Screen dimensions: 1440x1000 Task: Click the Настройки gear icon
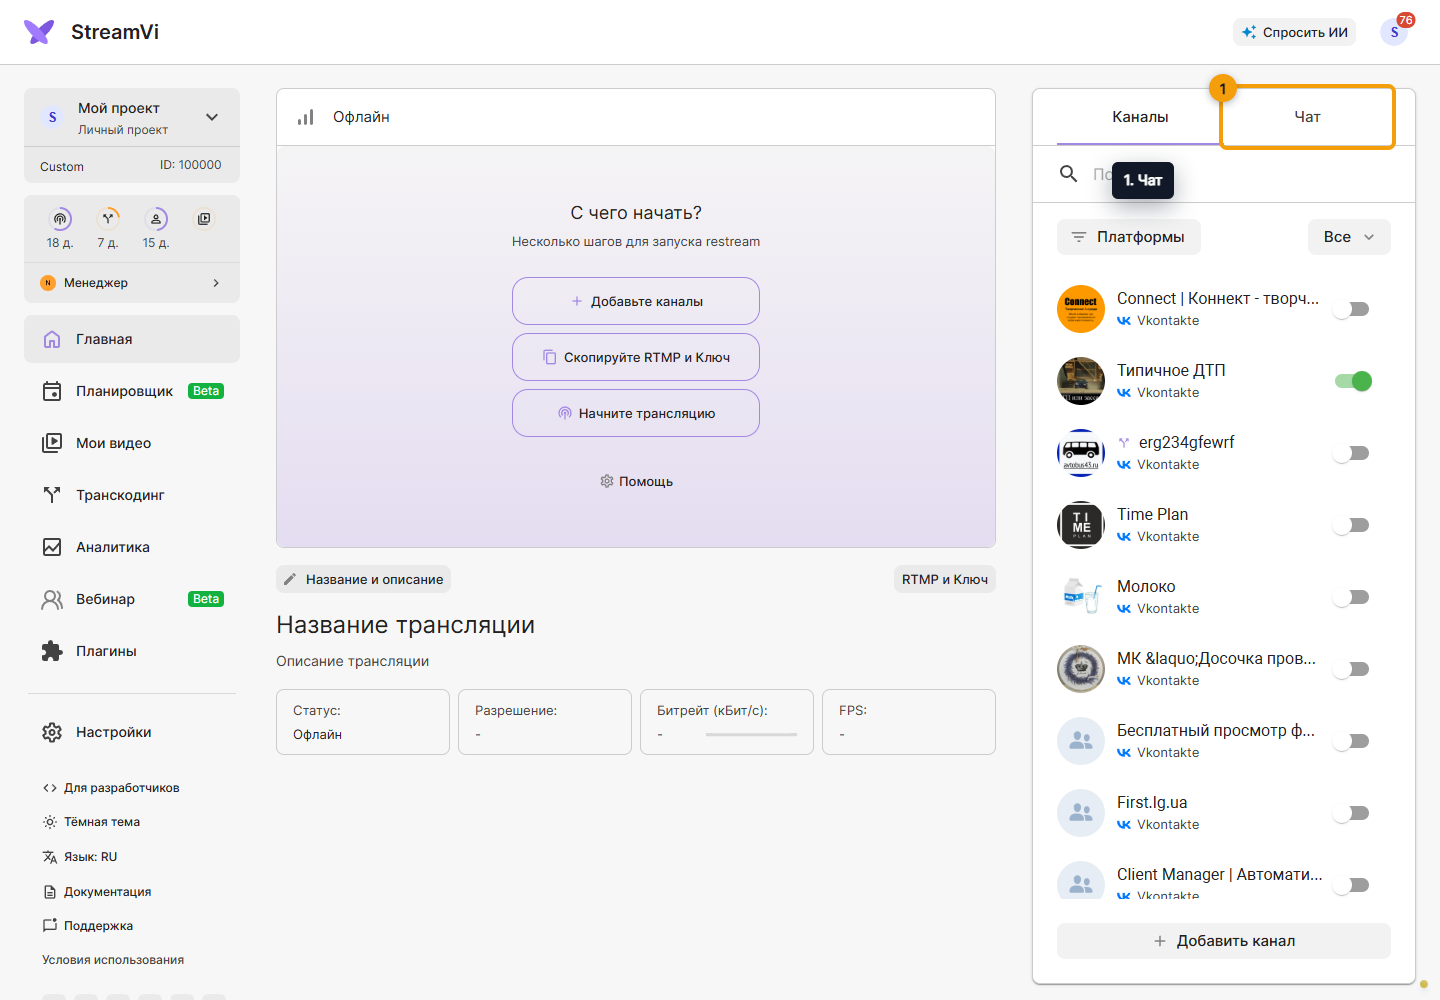[52, 732]
